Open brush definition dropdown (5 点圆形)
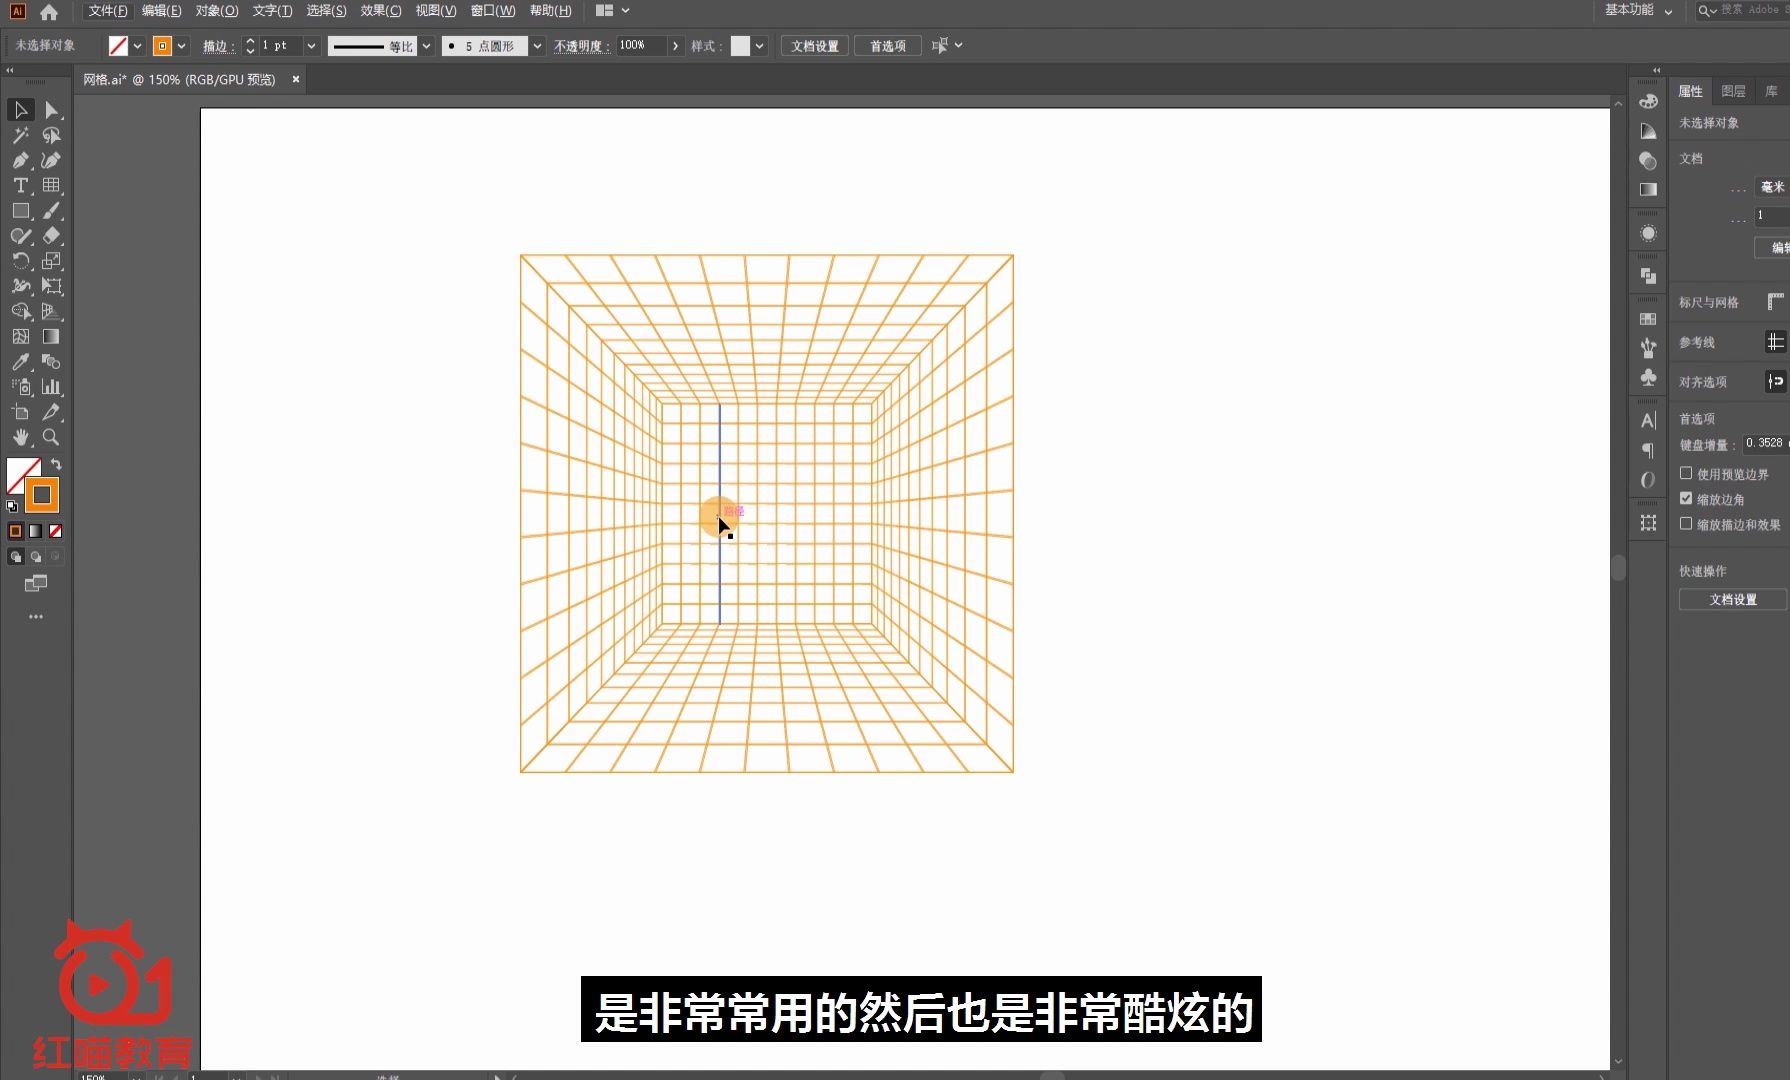The image size is (1790, 1080). (537, 46)
